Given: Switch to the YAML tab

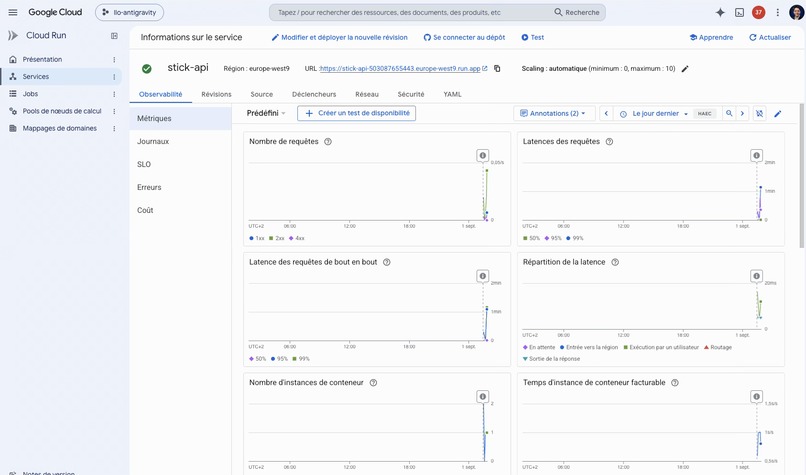Looking at the screenshot, I should click(x=452, y=95).
